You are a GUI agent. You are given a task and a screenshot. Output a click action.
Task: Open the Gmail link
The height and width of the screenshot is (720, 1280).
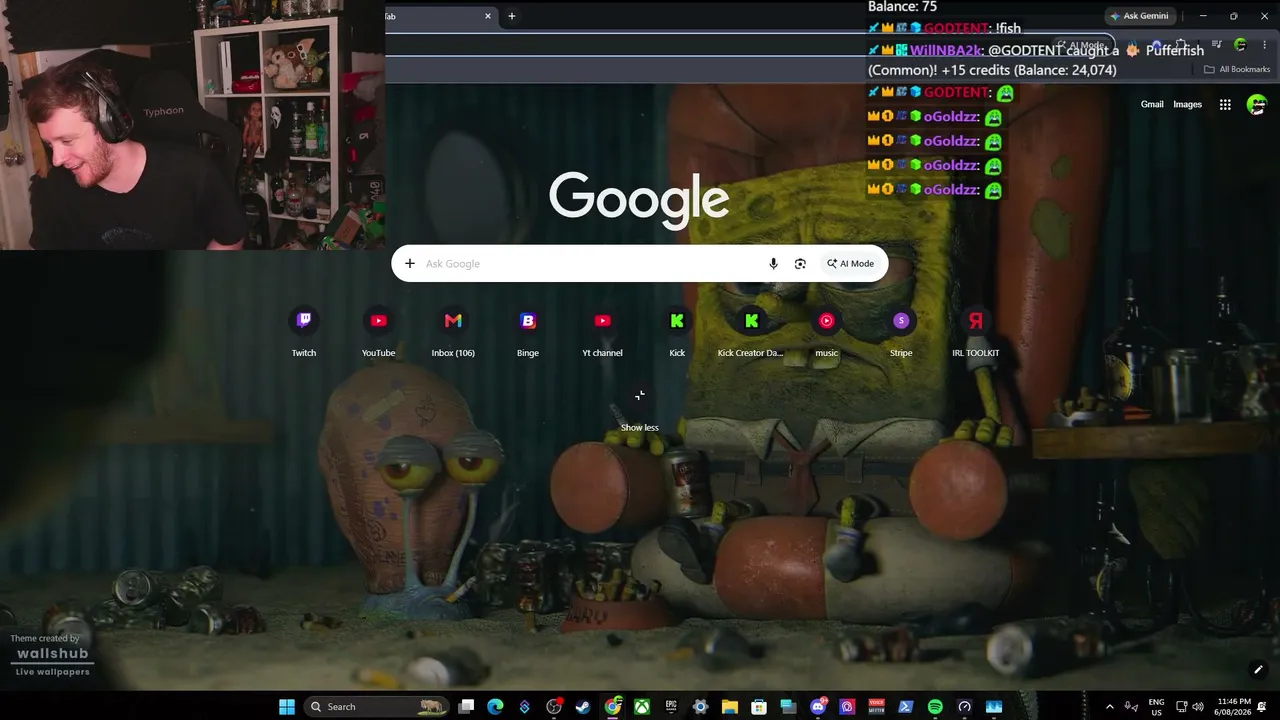[1152, 104]
